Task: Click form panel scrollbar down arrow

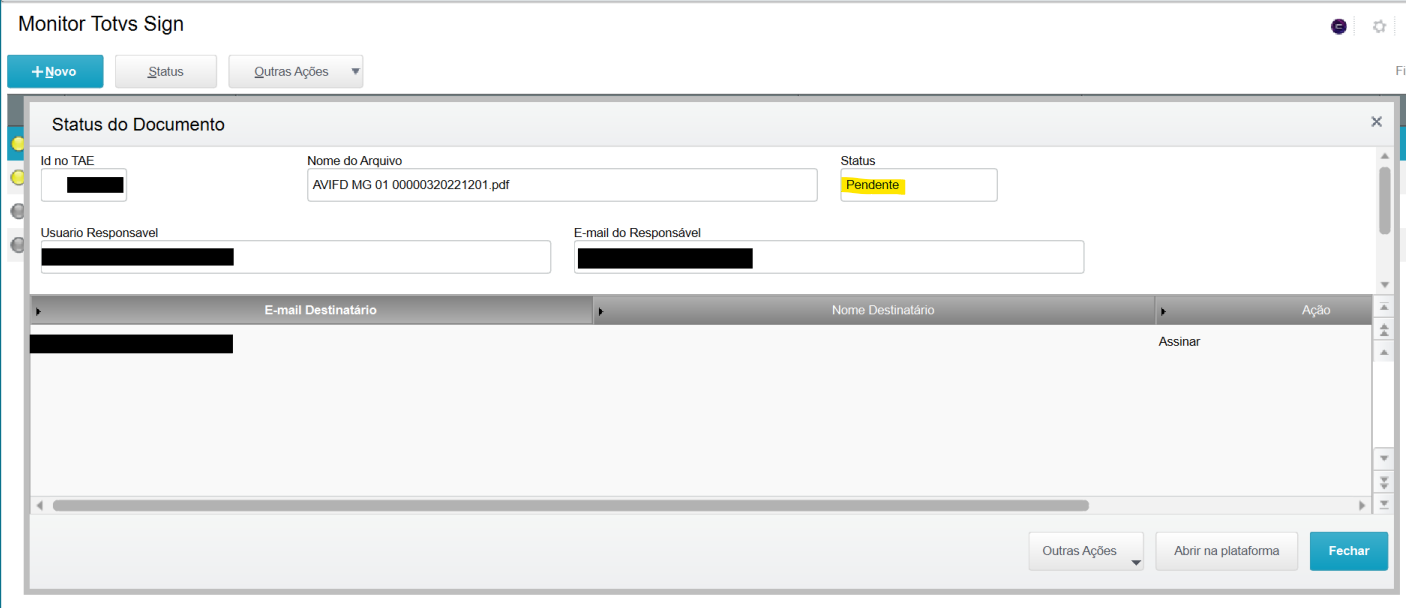Action: point(1385,285)
